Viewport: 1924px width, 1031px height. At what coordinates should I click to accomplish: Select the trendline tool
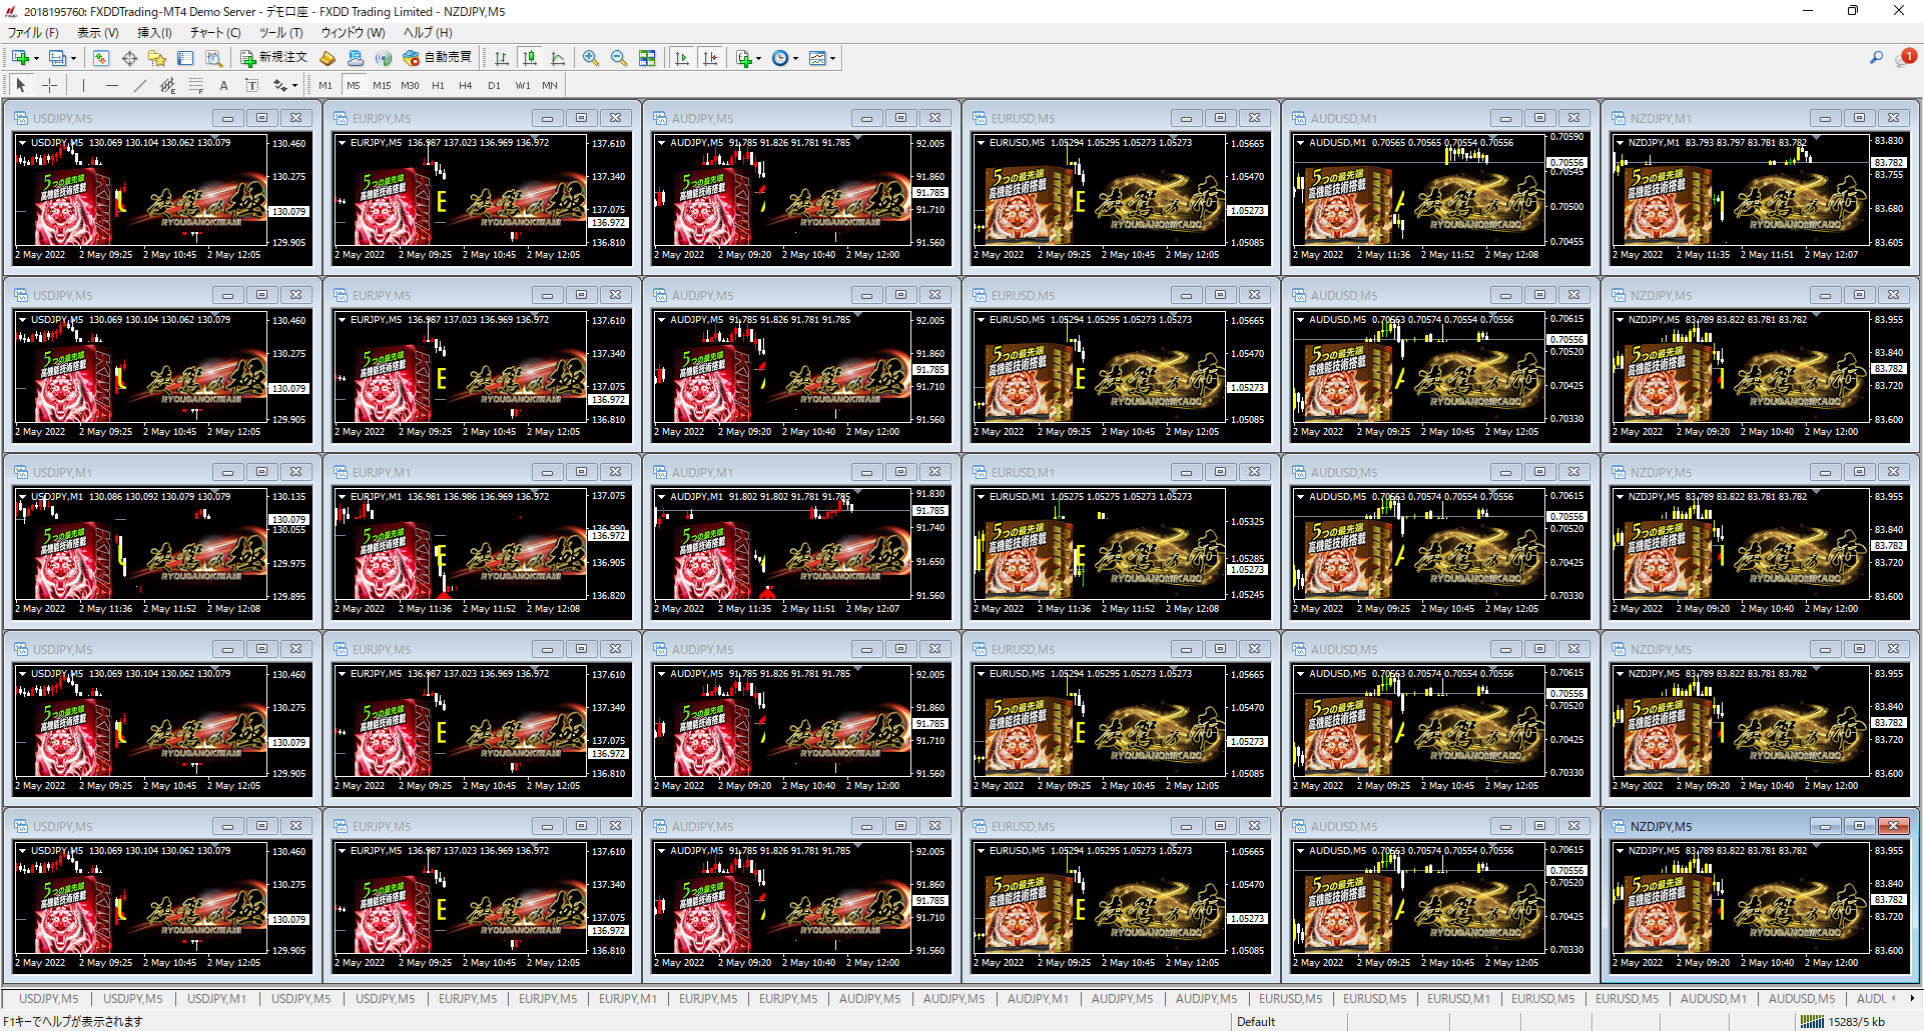tap(140, 85)
